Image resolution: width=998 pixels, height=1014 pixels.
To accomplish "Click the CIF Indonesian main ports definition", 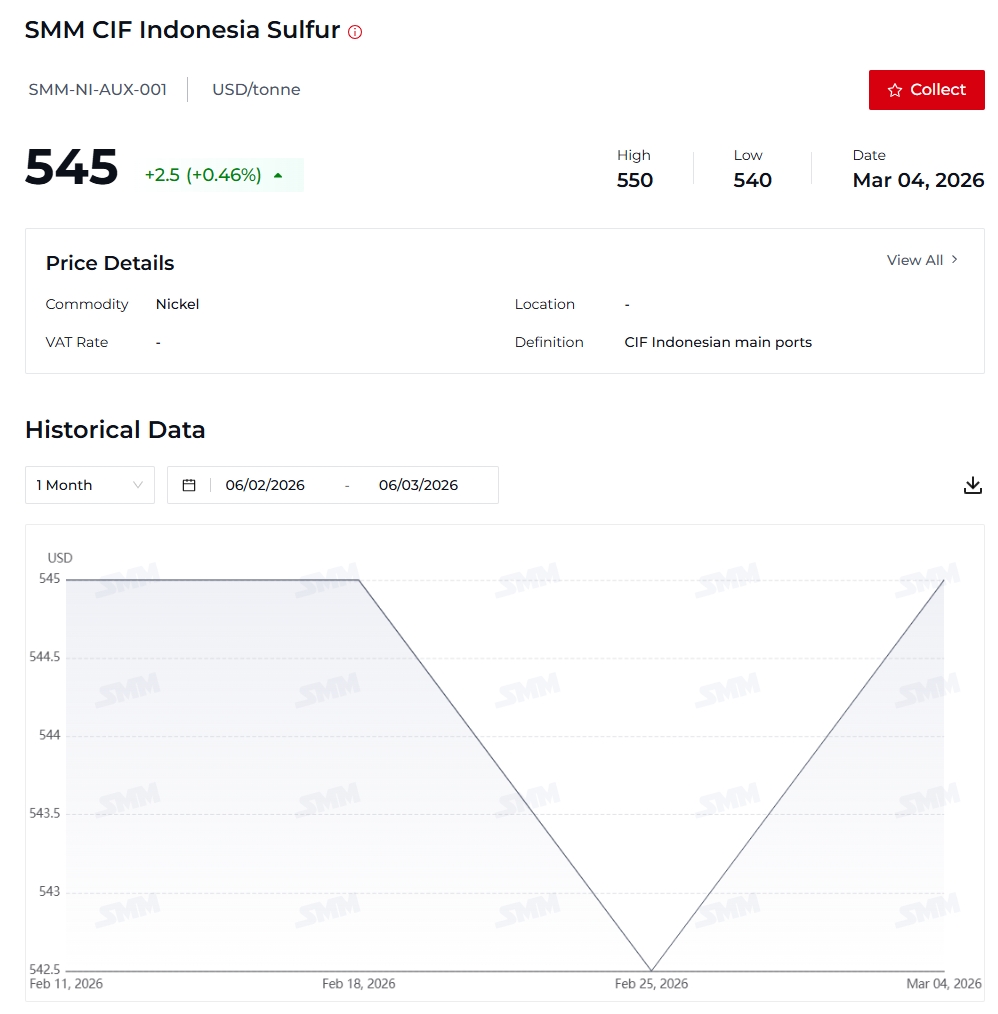I will point(718,342).
